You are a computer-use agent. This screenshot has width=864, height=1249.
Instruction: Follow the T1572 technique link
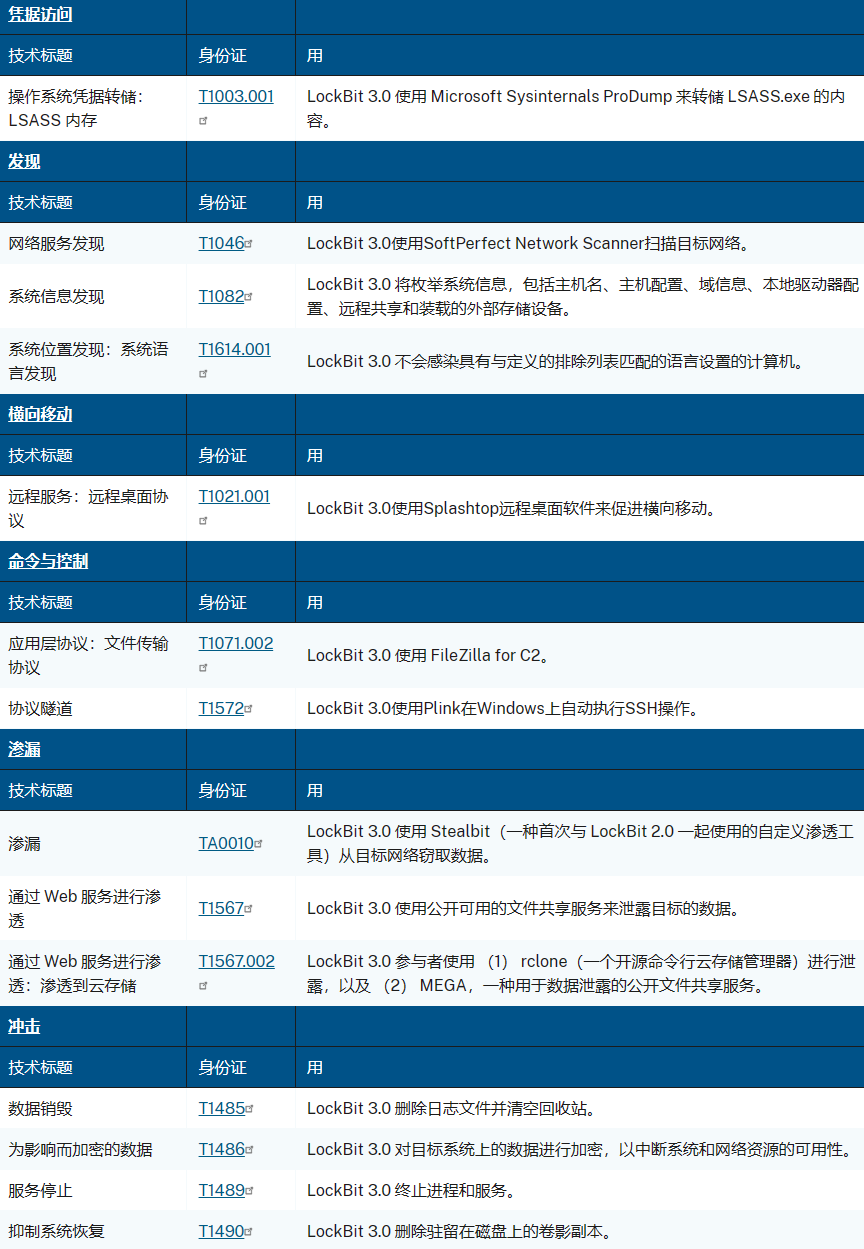[221, 709]
